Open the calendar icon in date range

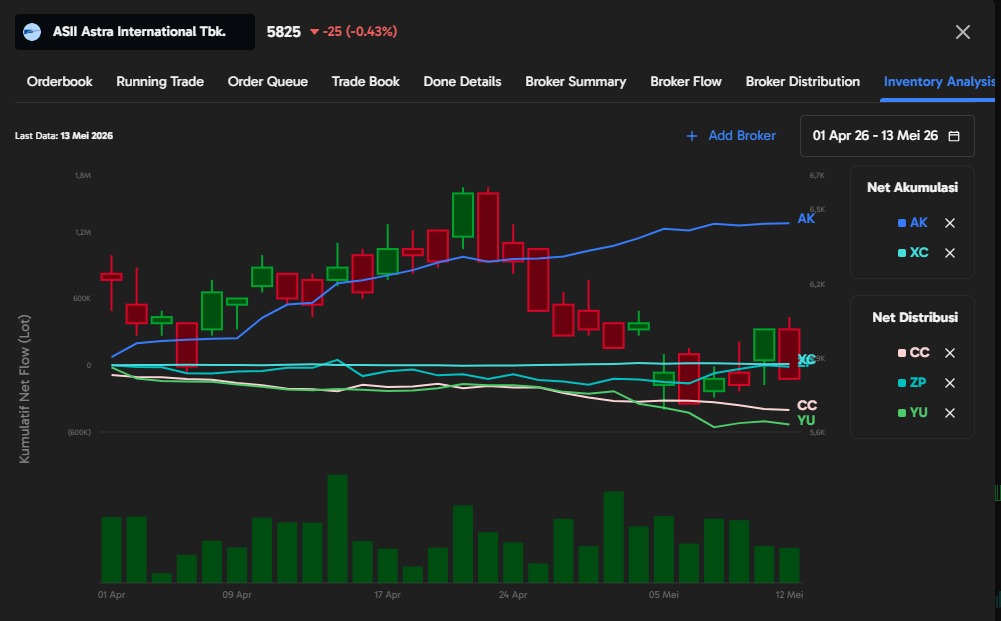[x=954, y=136]
